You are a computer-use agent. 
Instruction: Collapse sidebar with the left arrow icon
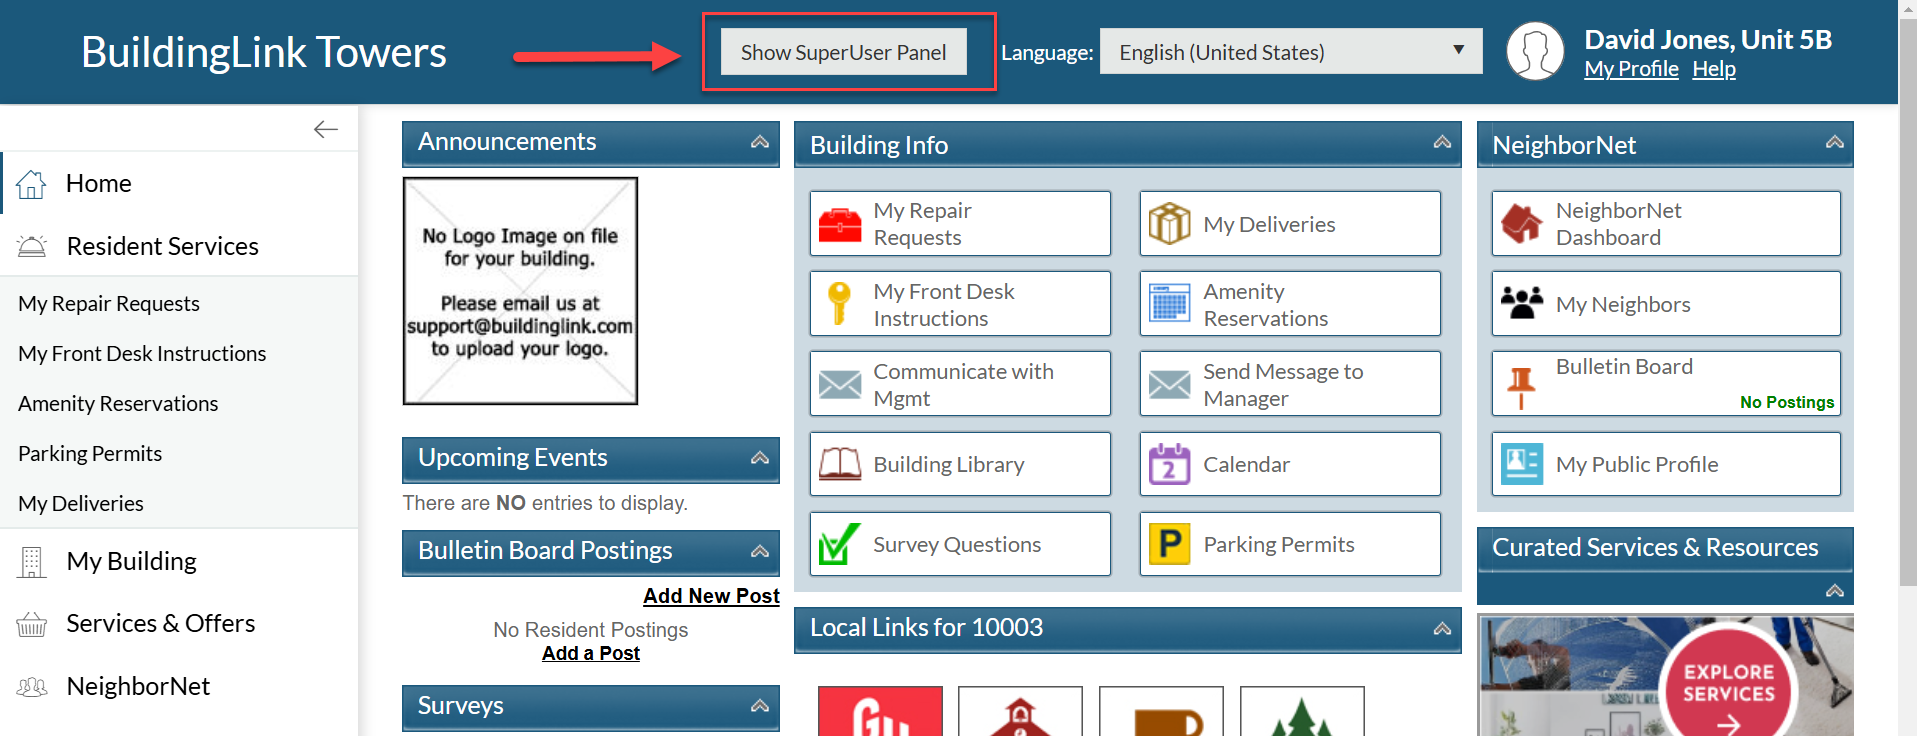326,129
